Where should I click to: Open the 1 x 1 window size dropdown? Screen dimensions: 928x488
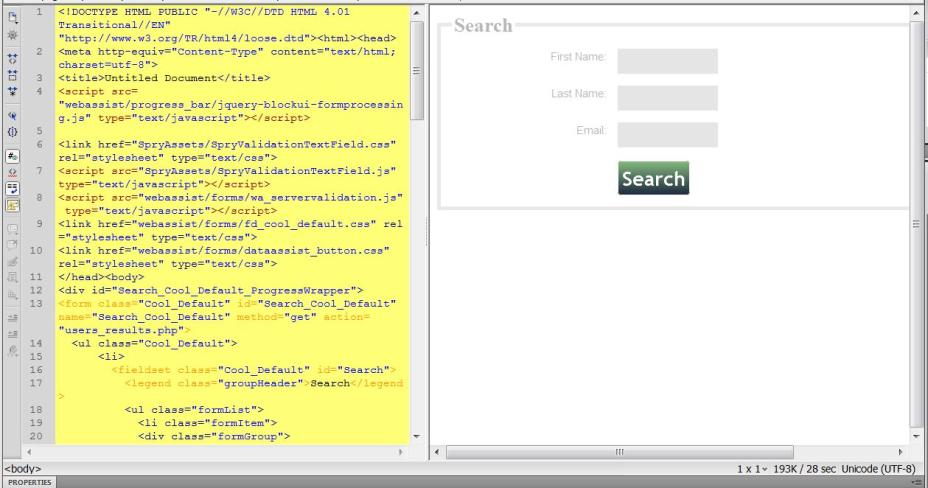click(752, 469)
